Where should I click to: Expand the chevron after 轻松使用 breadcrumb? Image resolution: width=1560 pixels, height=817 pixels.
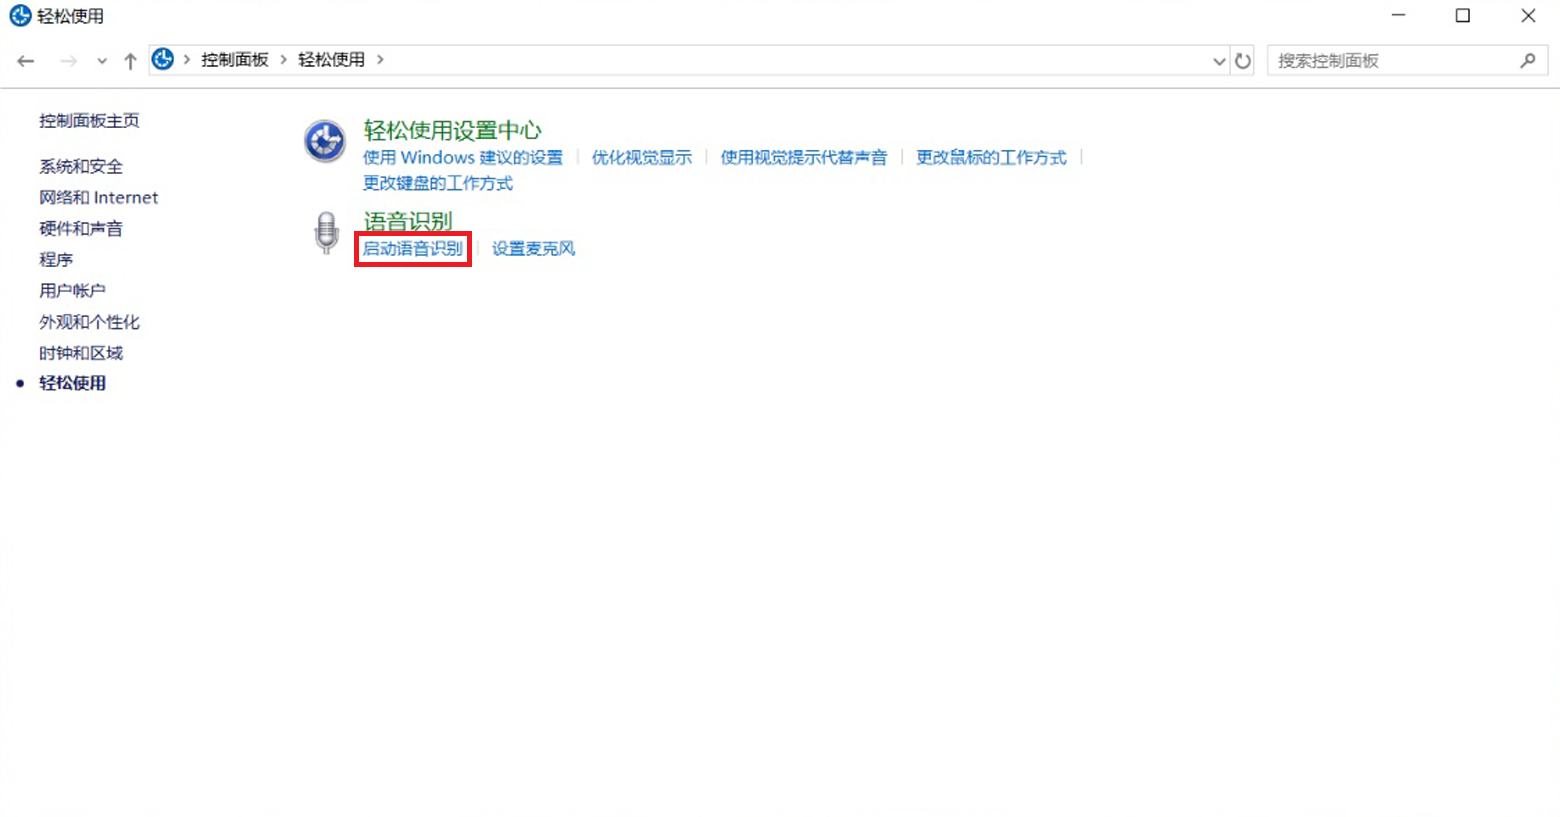point(380,60)
